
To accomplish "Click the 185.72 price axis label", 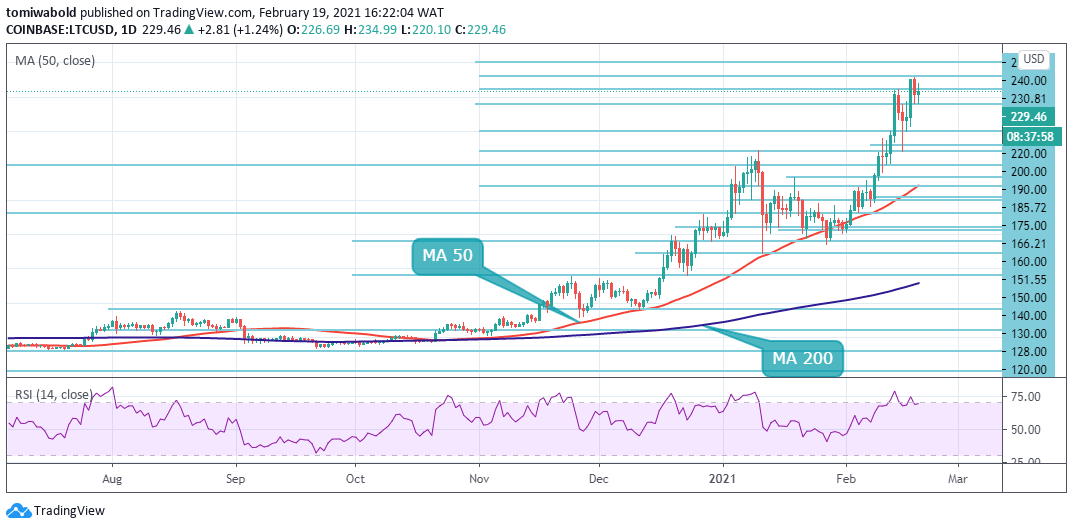I will [x=1028, y=207].
